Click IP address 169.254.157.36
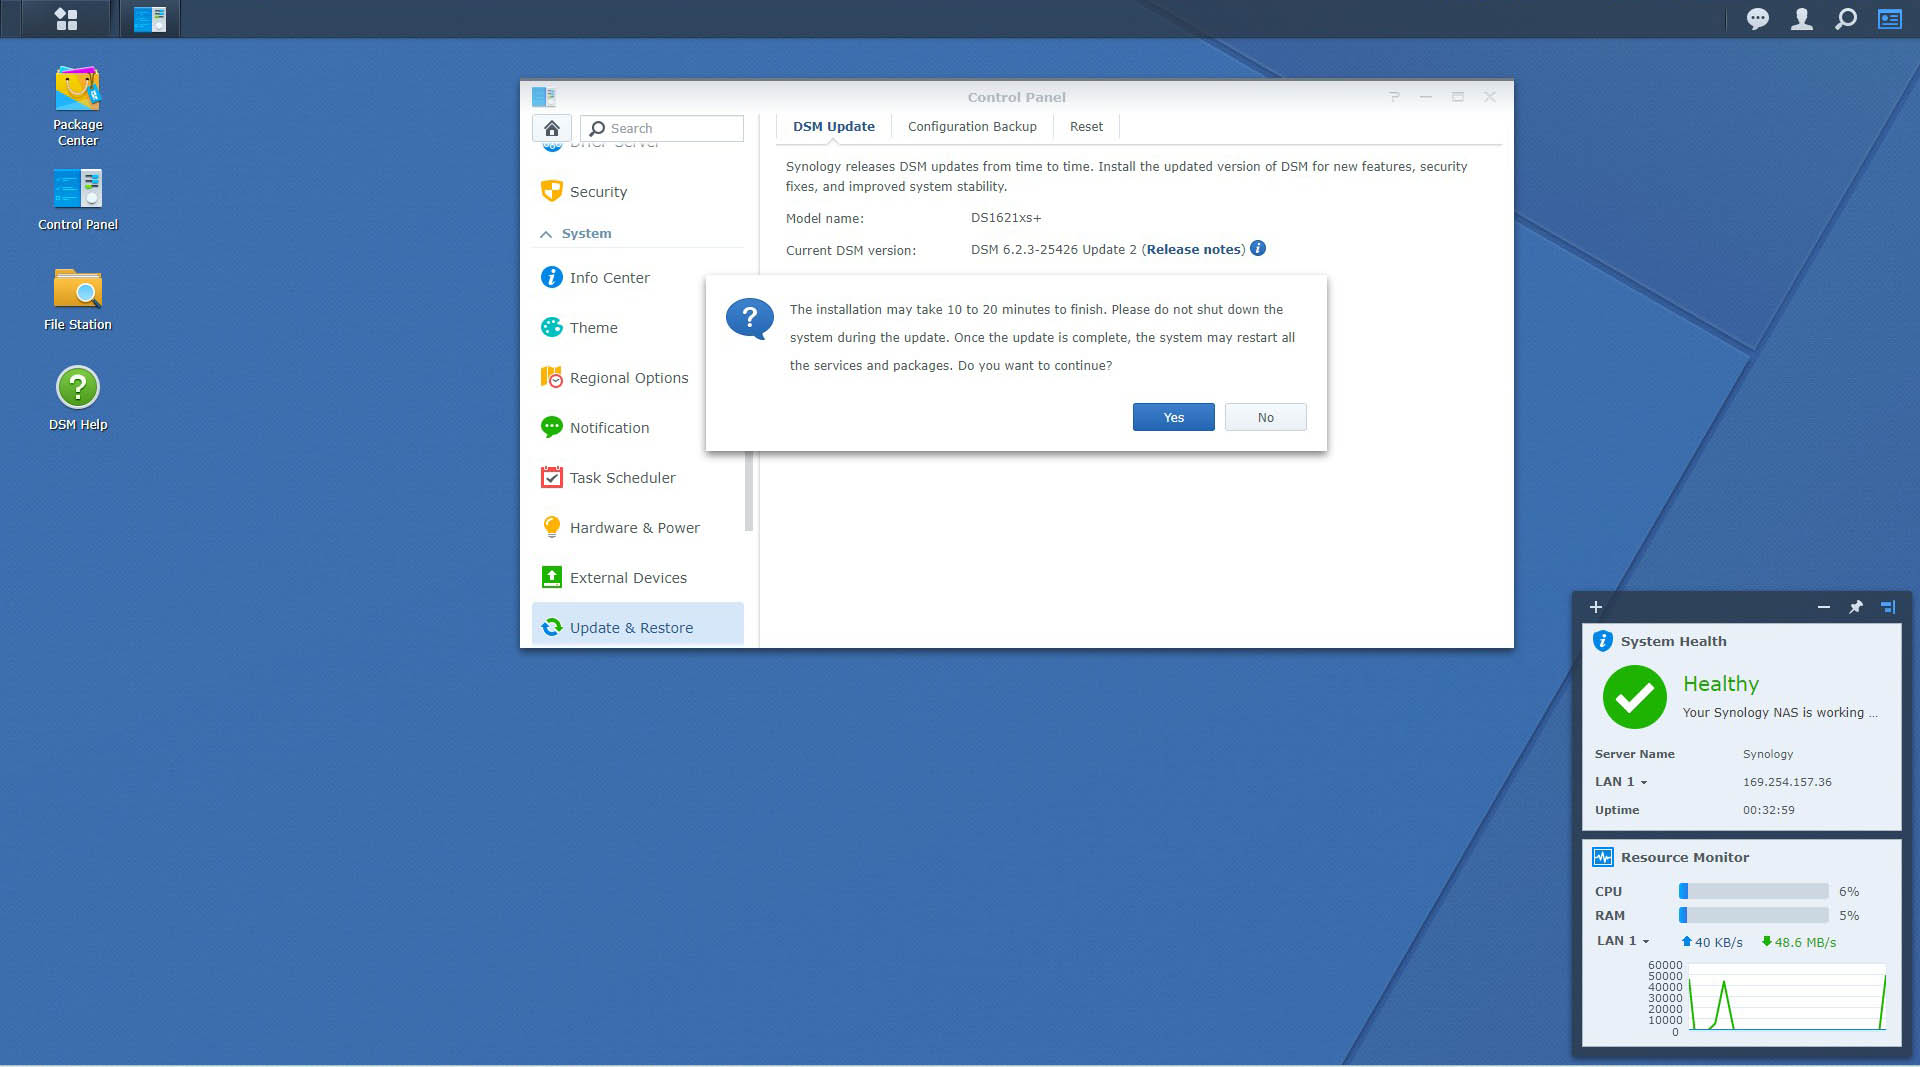This screenshot has height=1067, width=1920. [x=1787, y=782]
